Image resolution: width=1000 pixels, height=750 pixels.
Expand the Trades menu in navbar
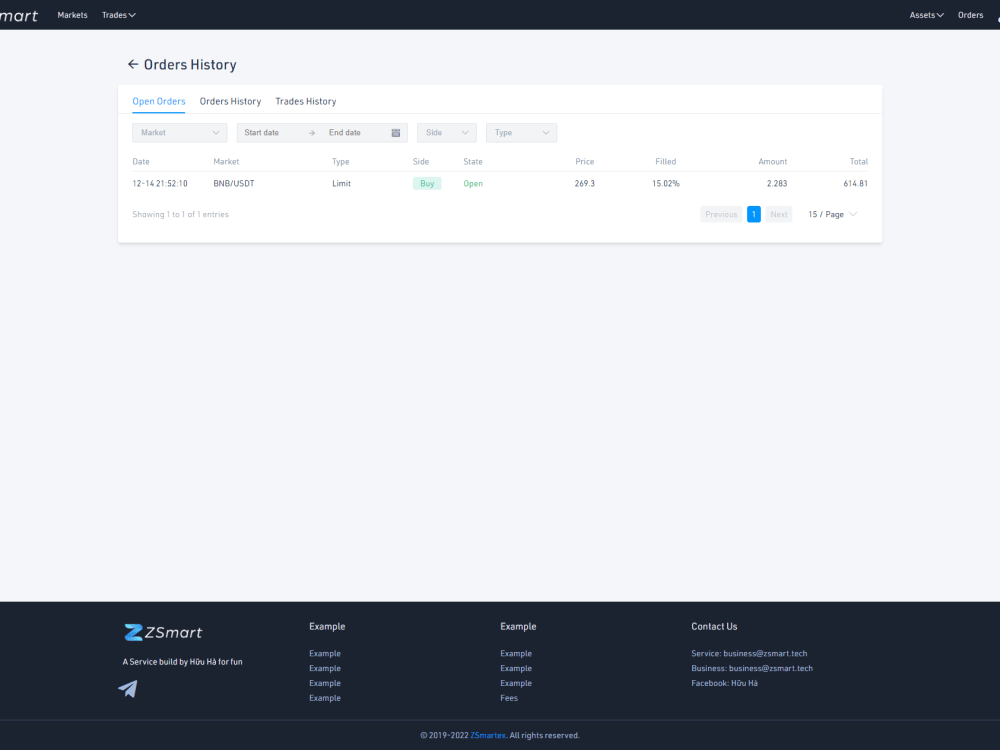(x=119, y=15)
